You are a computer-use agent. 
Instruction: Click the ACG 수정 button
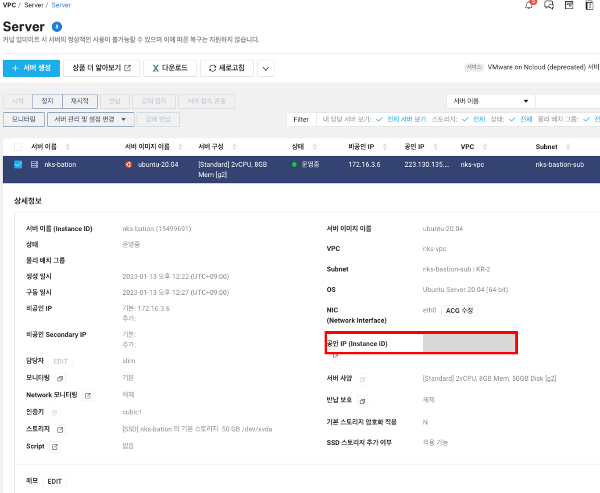tap(459, 310)
